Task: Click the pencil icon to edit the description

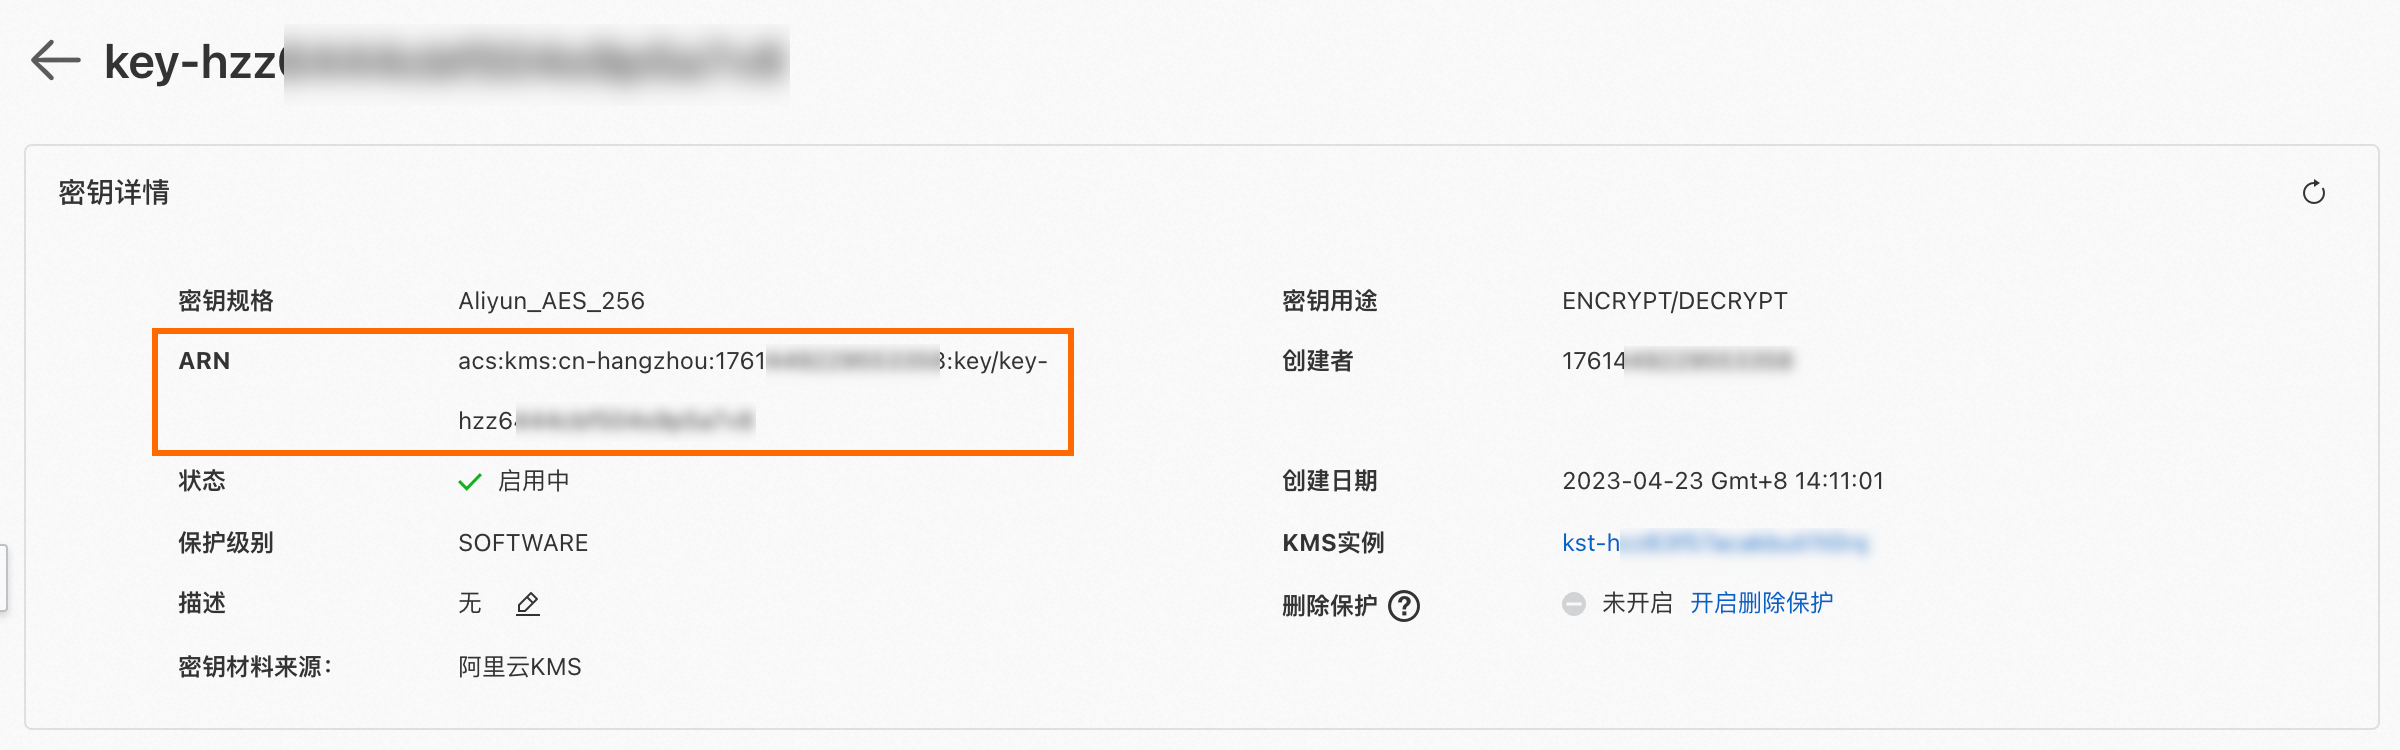Action: [527, 604]
